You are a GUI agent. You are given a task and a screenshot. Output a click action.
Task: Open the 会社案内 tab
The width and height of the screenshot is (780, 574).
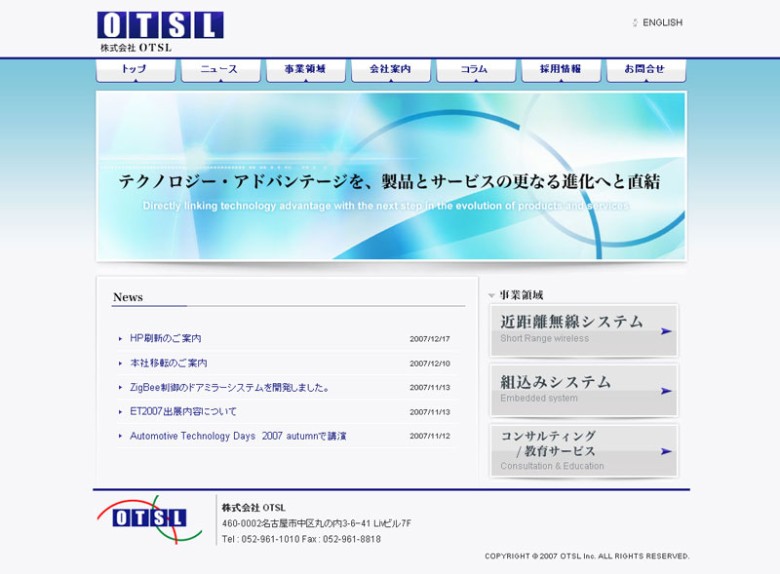[x=390, y=70]
